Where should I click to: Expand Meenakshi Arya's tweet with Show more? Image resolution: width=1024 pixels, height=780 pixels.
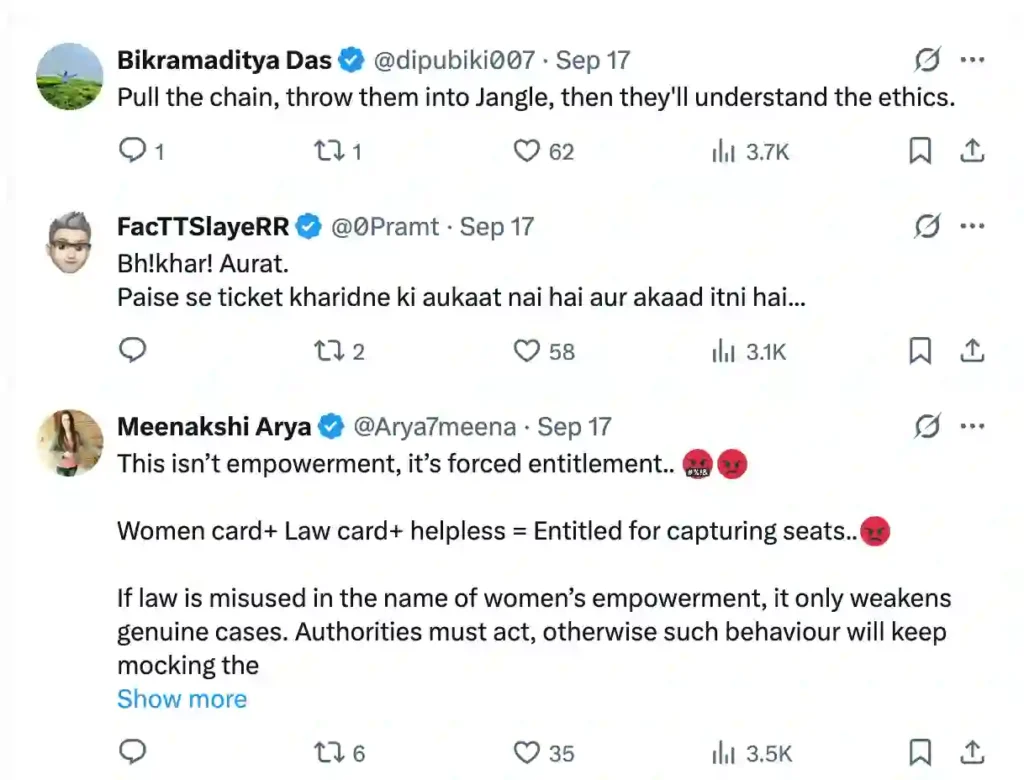click(x=182, y=699)
